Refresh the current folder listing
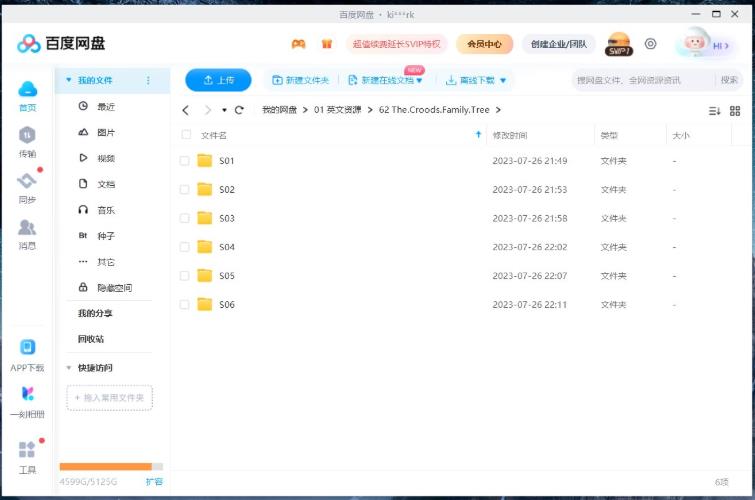Viewport: 755px width, 500px height. coord(239,110)
